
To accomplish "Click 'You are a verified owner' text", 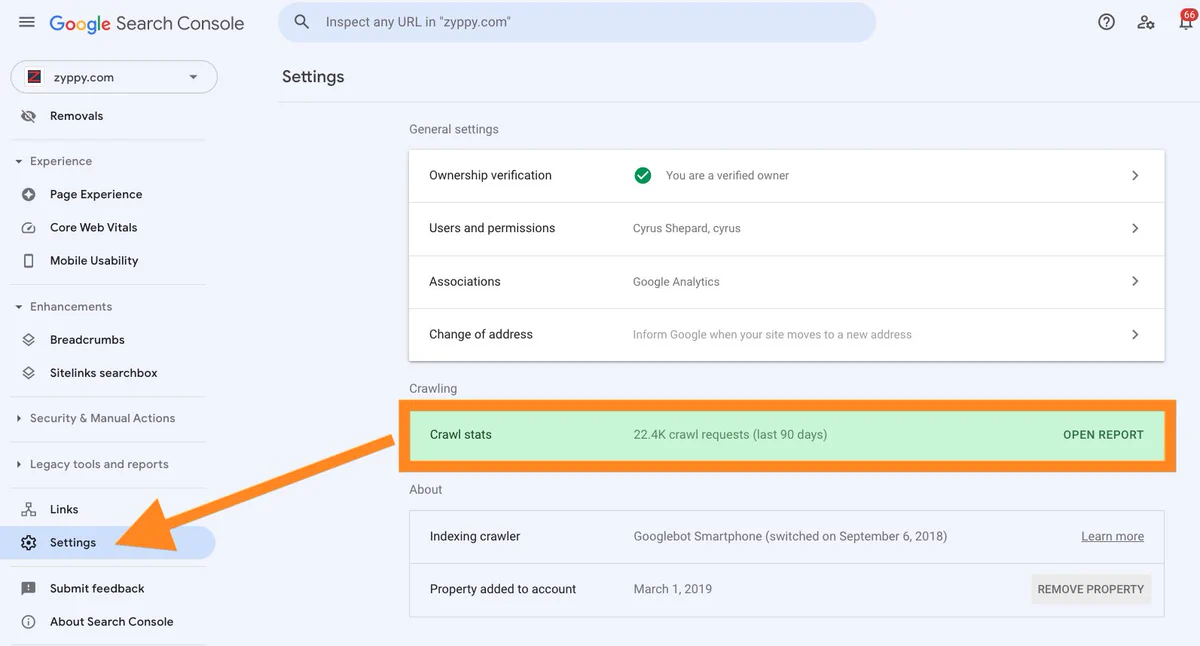I will click(727, 175).
